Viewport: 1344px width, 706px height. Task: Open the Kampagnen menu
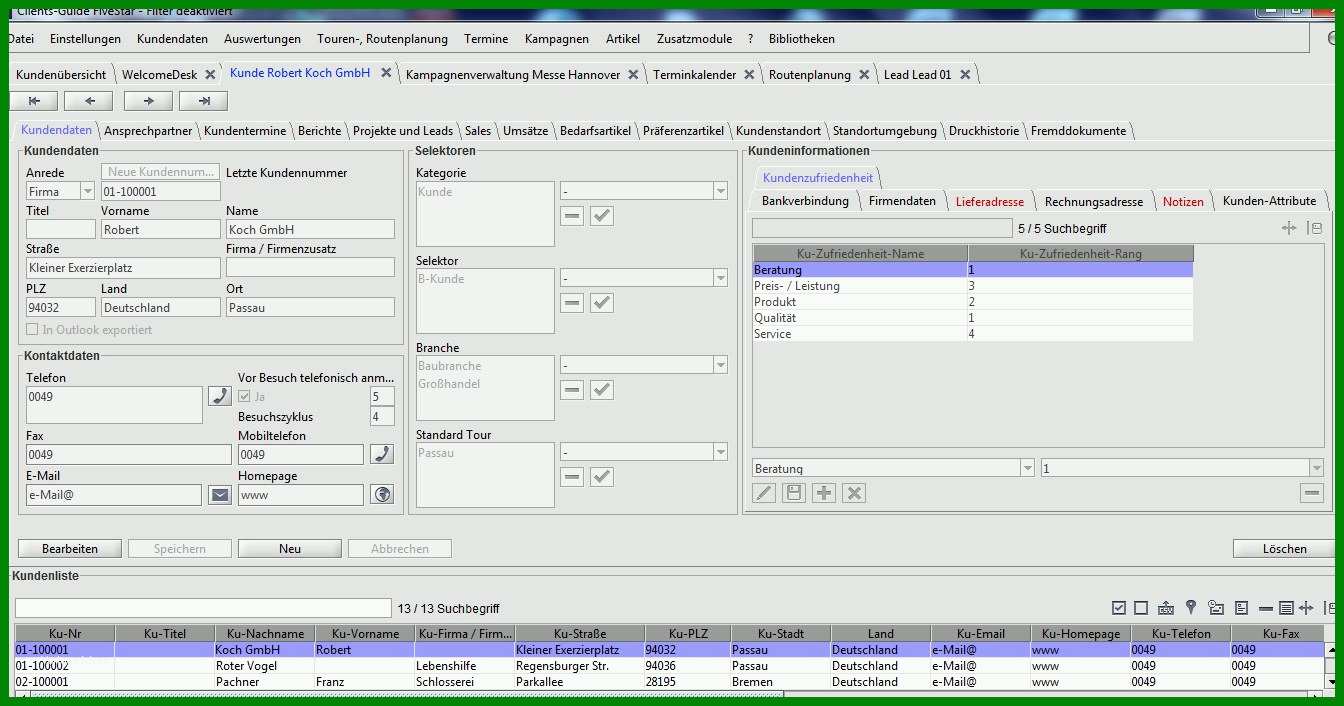tap(557, 39)
